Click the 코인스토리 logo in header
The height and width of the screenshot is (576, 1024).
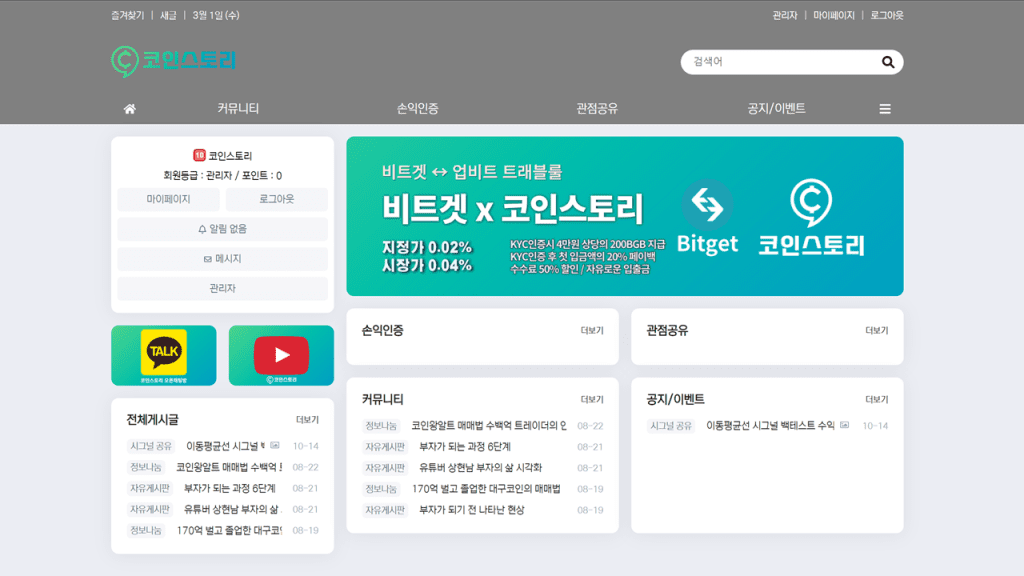coord(174,60)
